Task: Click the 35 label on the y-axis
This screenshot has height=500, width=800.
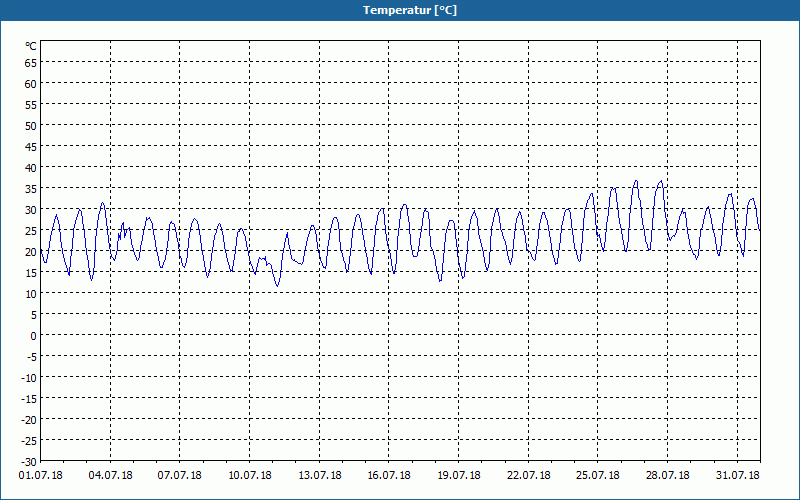Action: click(30, 188)
